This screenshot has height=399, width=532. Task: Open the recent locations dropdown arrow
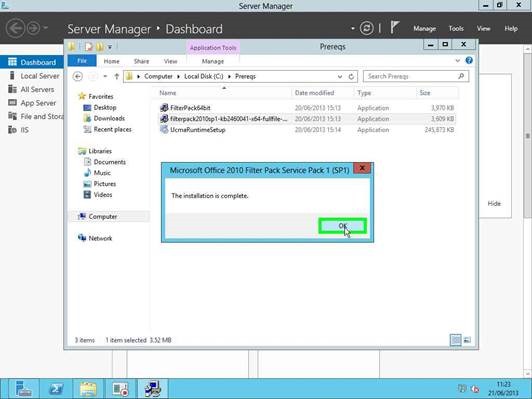pyautogui.click(x=105, y=76)
